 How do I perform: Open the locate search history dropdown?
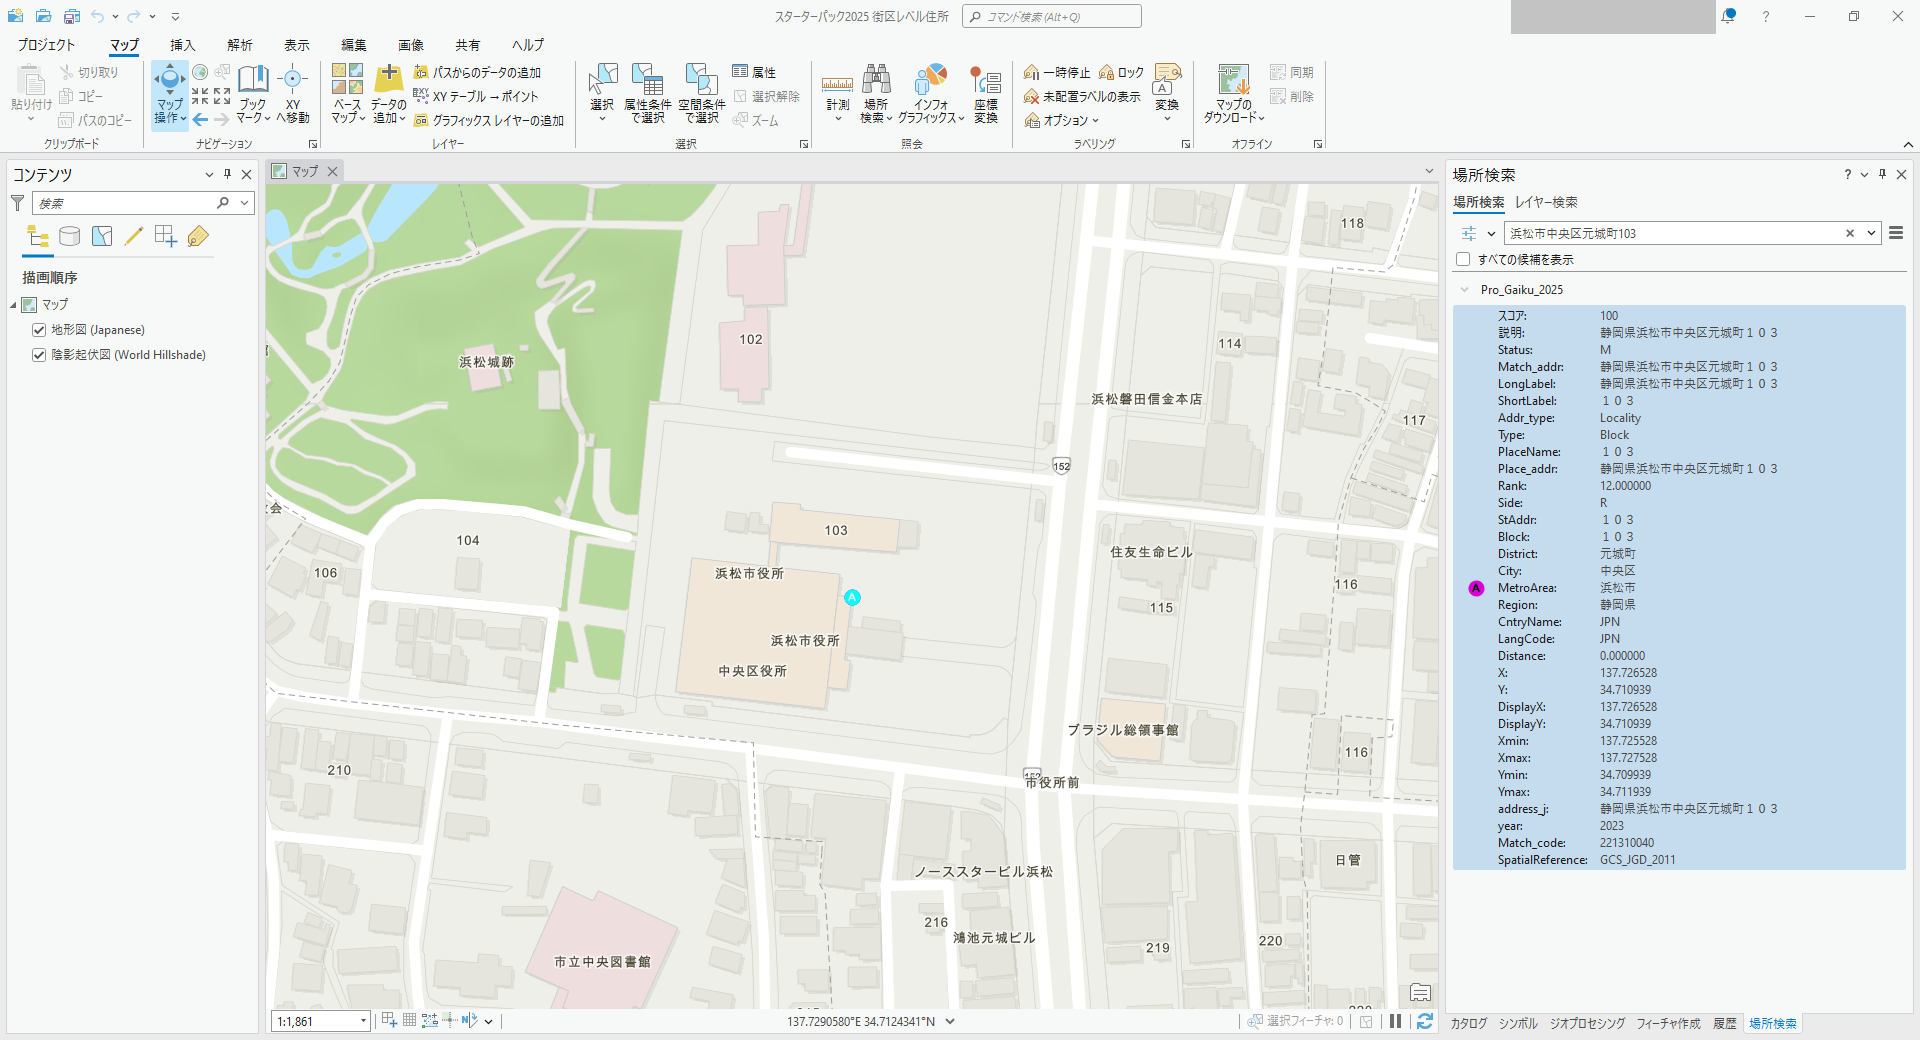click(x=1871, y=233)
